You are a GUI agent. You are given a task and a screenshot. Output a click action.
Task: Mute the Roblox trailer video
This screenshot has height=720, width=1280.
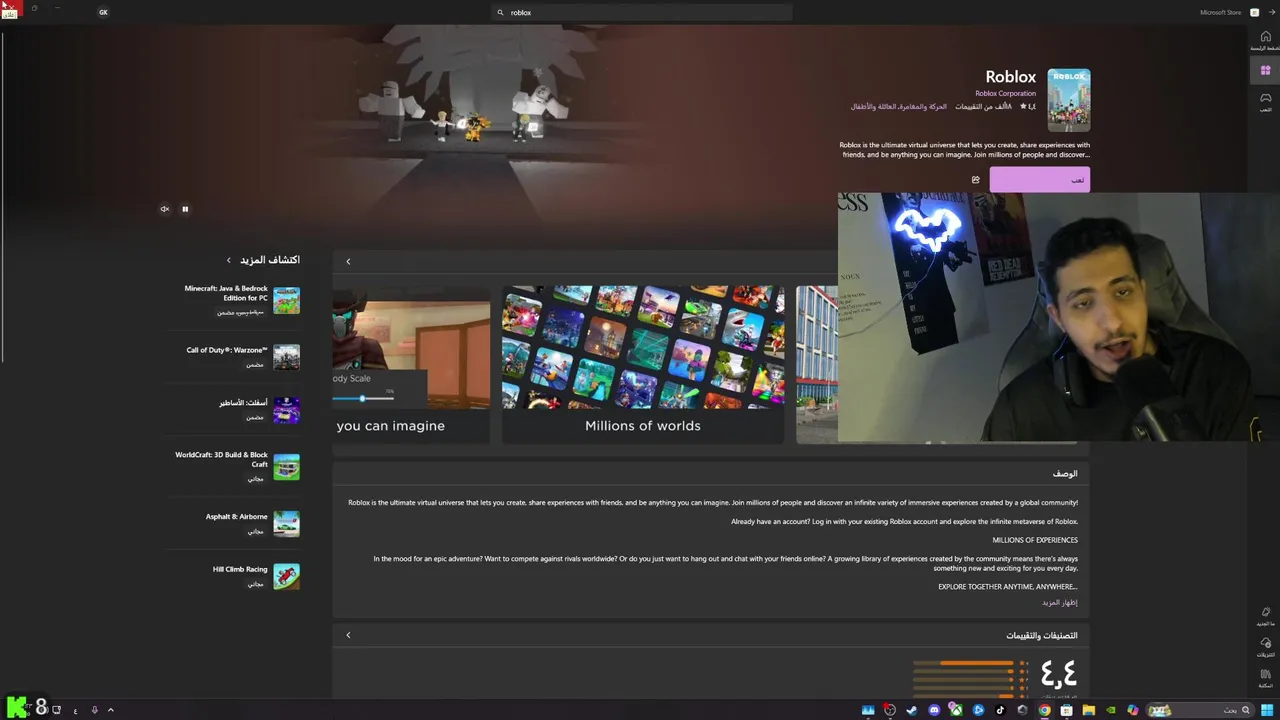(x=165, y=209)
